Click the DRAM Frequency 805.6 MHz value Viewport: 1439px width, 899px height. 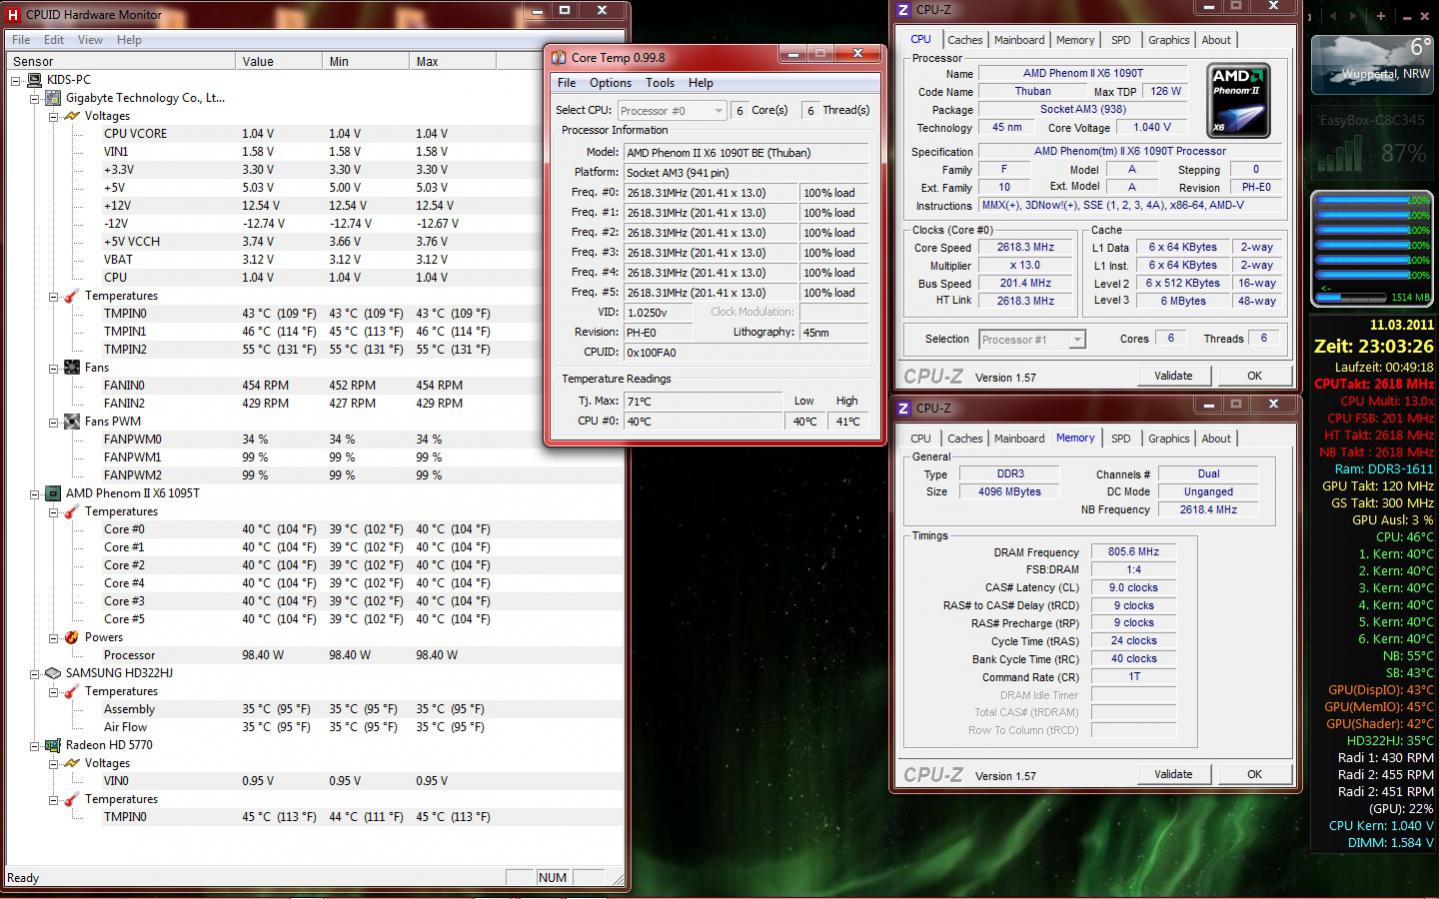[1133, 552]
